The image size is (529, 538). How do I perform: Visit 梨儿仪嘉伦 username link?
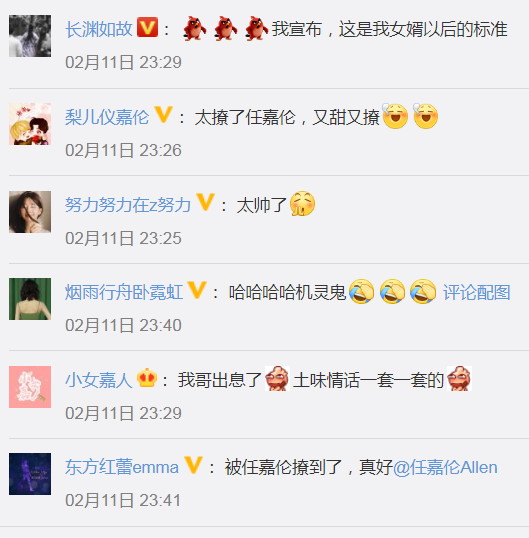pyautogui.click(x=107, y=117)
